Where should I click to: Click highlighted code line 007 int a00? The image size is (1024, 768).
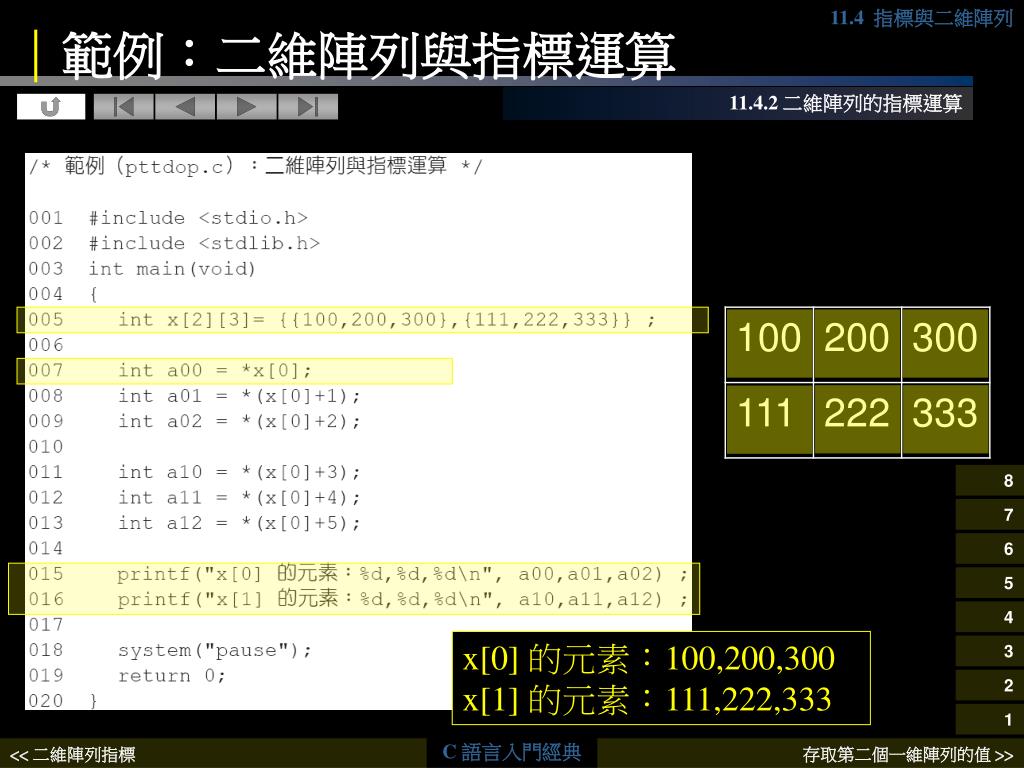click(x=235, y=371)
